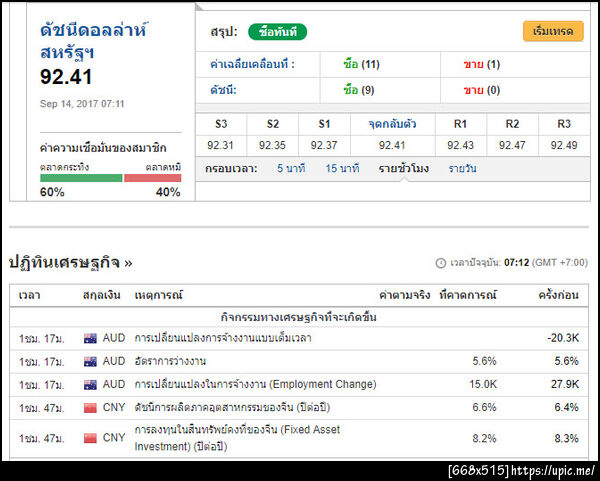Open อัตราการว่างงาน unemployment rate event

pyautogui.click(x=170, y=361)
